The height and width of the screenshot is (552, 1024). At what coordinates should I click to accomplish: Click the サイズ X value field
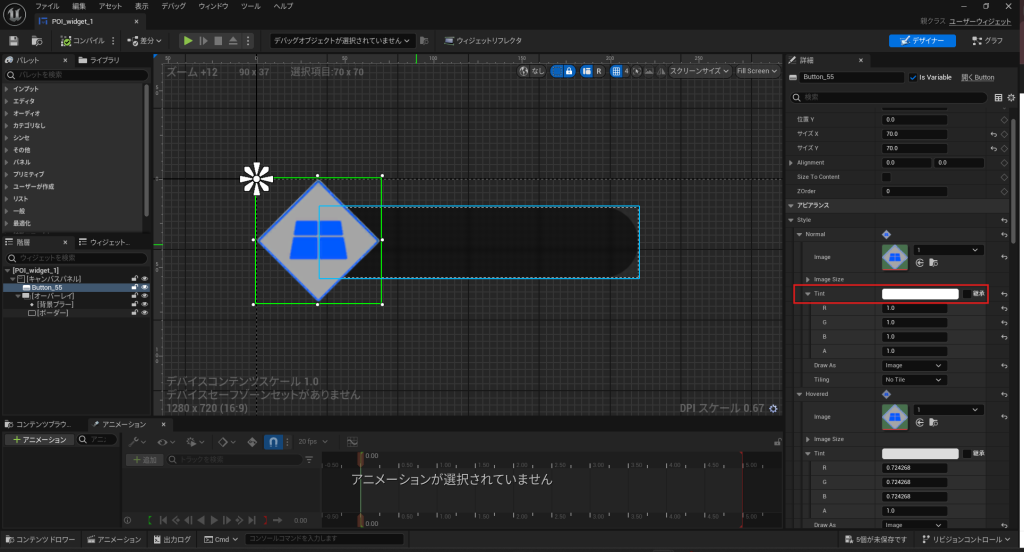pos(914,133)
